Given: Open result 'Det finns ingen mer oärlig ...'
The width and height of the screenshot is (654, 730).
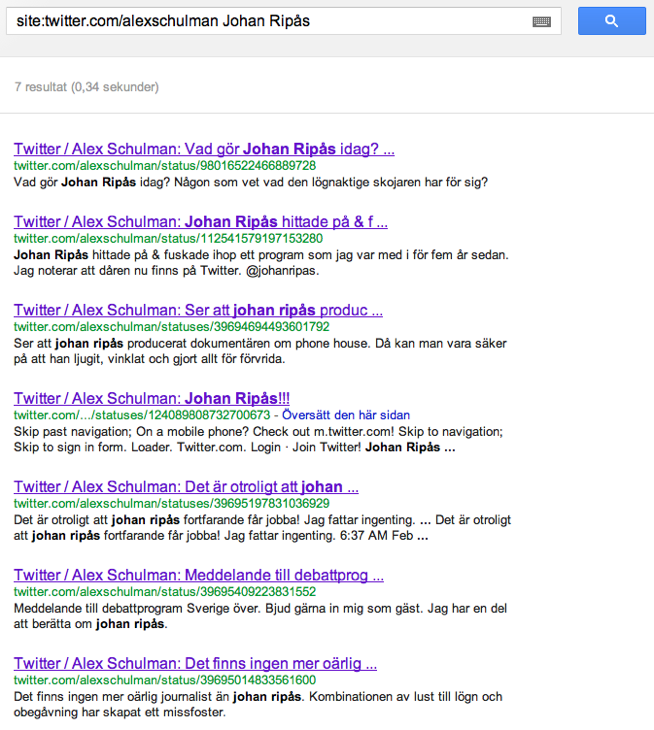Looking at the screenshot, I should [x=195, y=664].
